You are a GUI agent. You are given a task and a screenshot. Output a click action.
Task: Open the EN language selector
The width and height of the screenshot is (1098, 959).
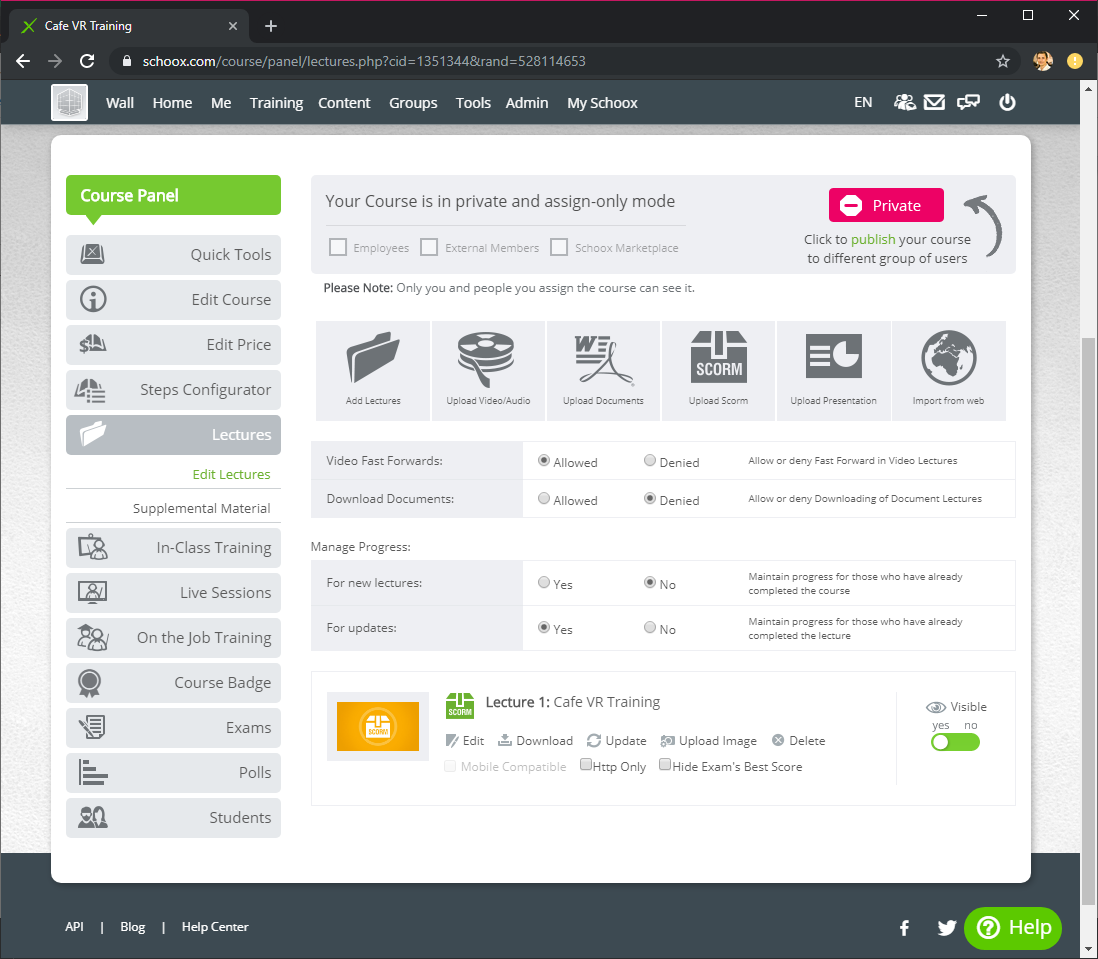pyautogui.click(x=863, y=103)
